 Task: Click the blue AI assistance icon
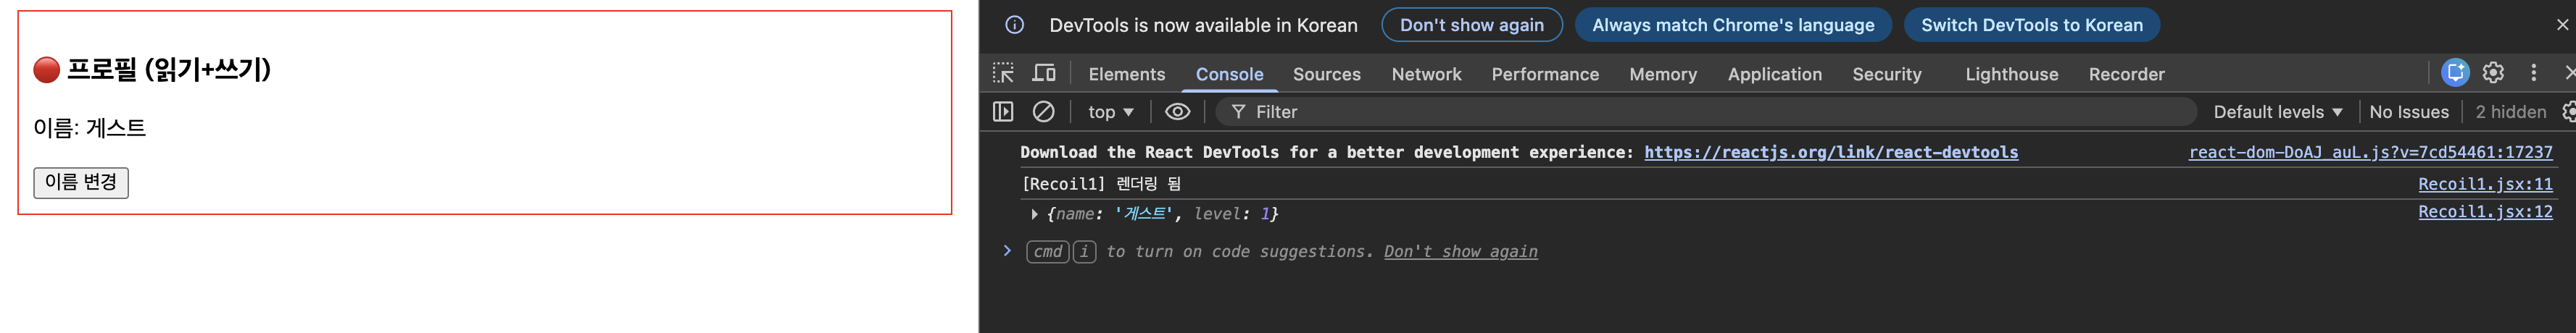2455,73
